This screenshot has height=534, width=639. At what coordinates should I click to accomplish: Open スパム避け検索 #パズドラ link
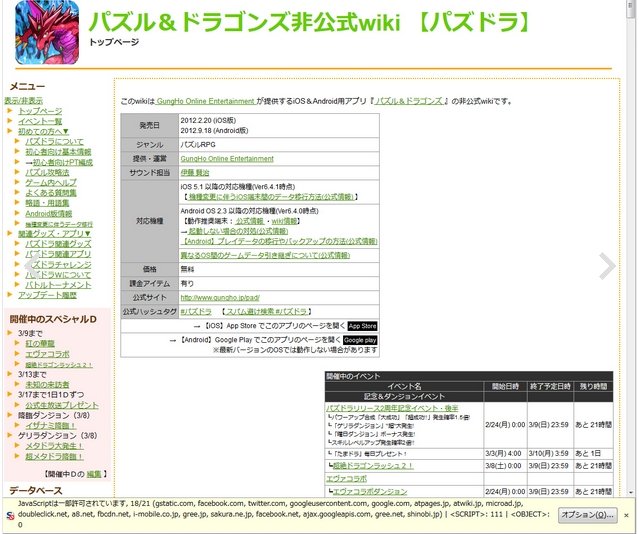click(x=267, y=312)
